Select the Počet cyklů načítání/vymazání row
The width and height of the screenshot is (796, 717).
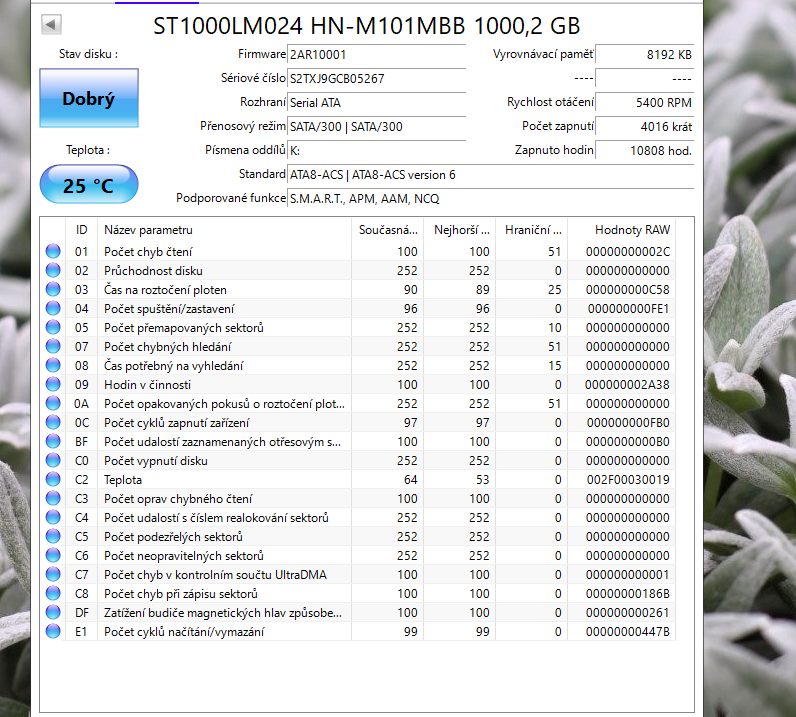click(x=358, y=631)
